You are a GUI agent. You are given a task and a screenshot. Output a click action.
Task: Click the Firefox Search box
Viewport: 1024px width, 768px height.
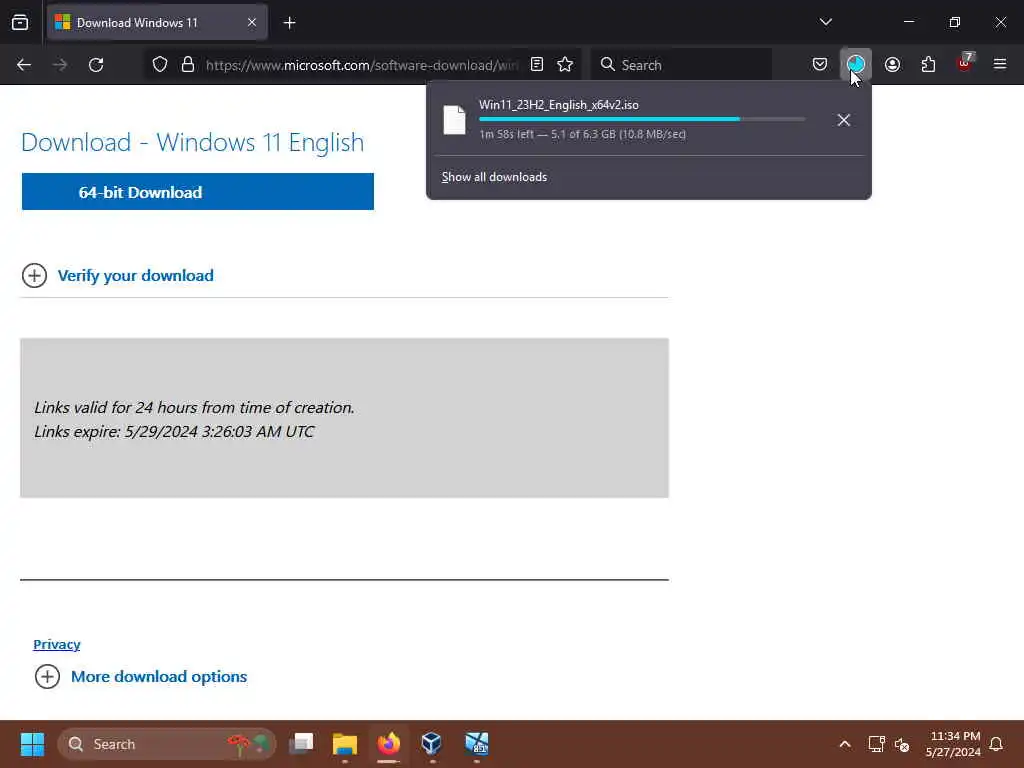[x=681, y=65]
